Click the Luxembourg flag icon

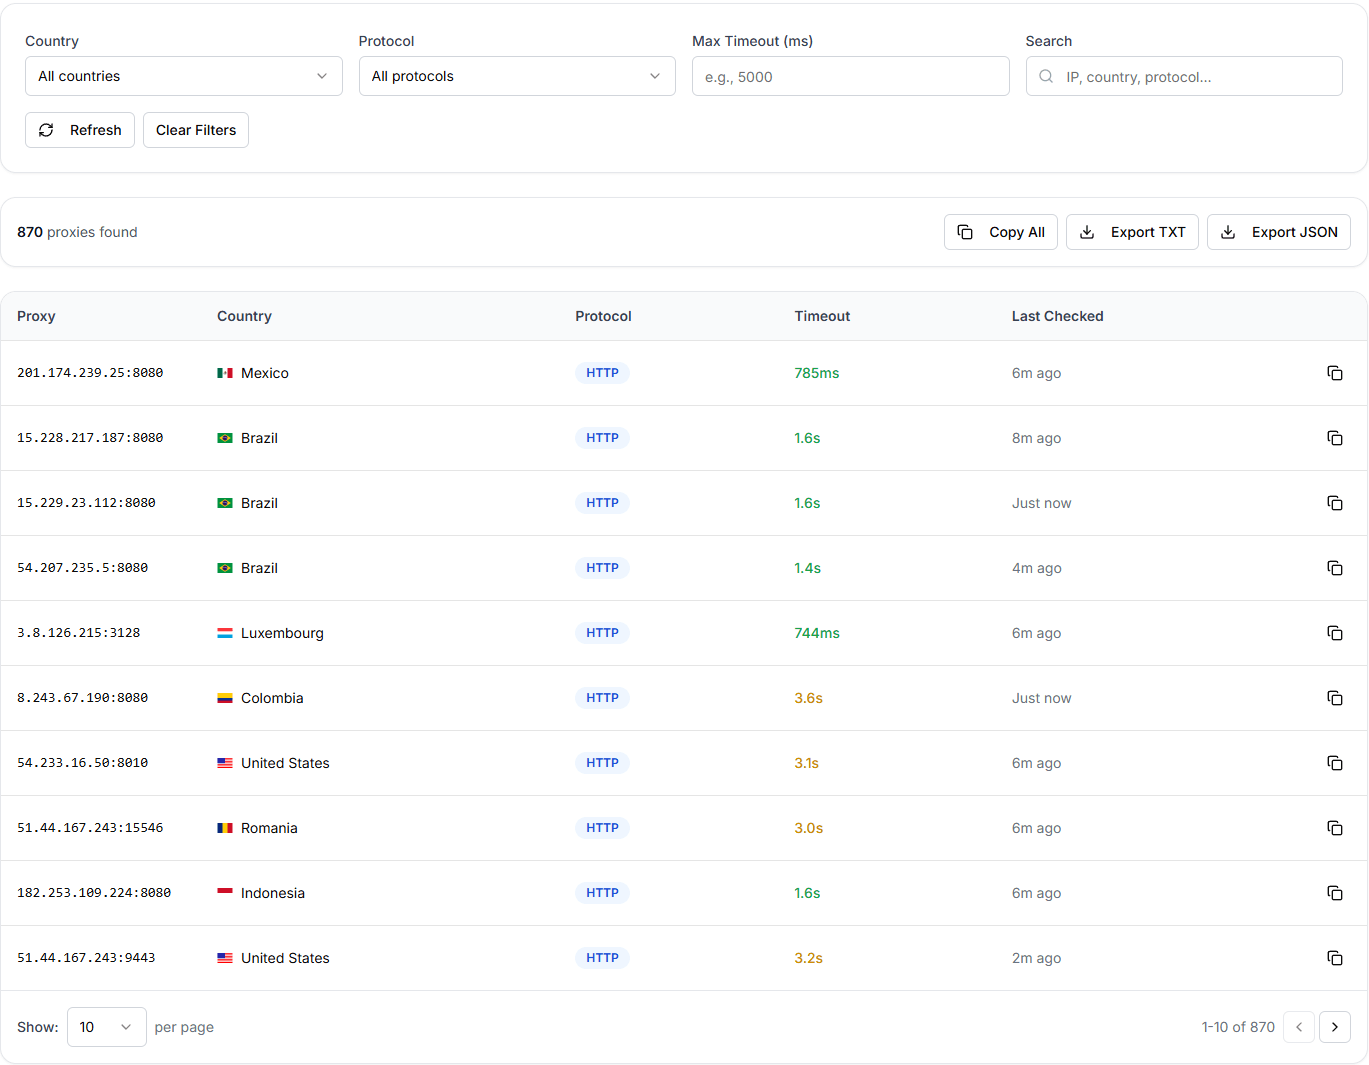pos(225,633)
